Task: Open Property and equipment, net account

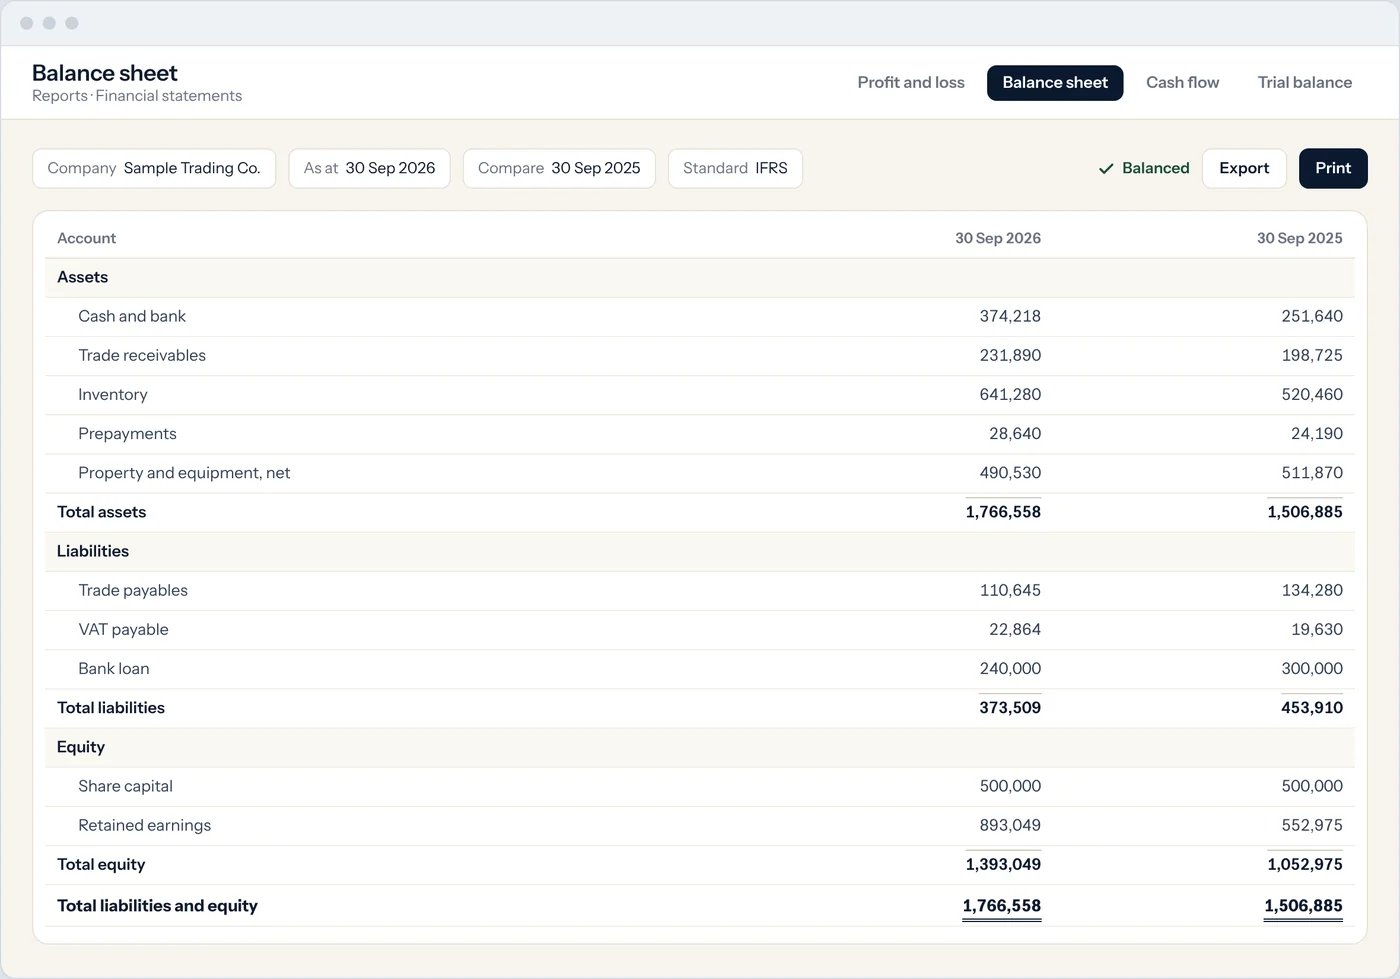Action: point(184,472)
